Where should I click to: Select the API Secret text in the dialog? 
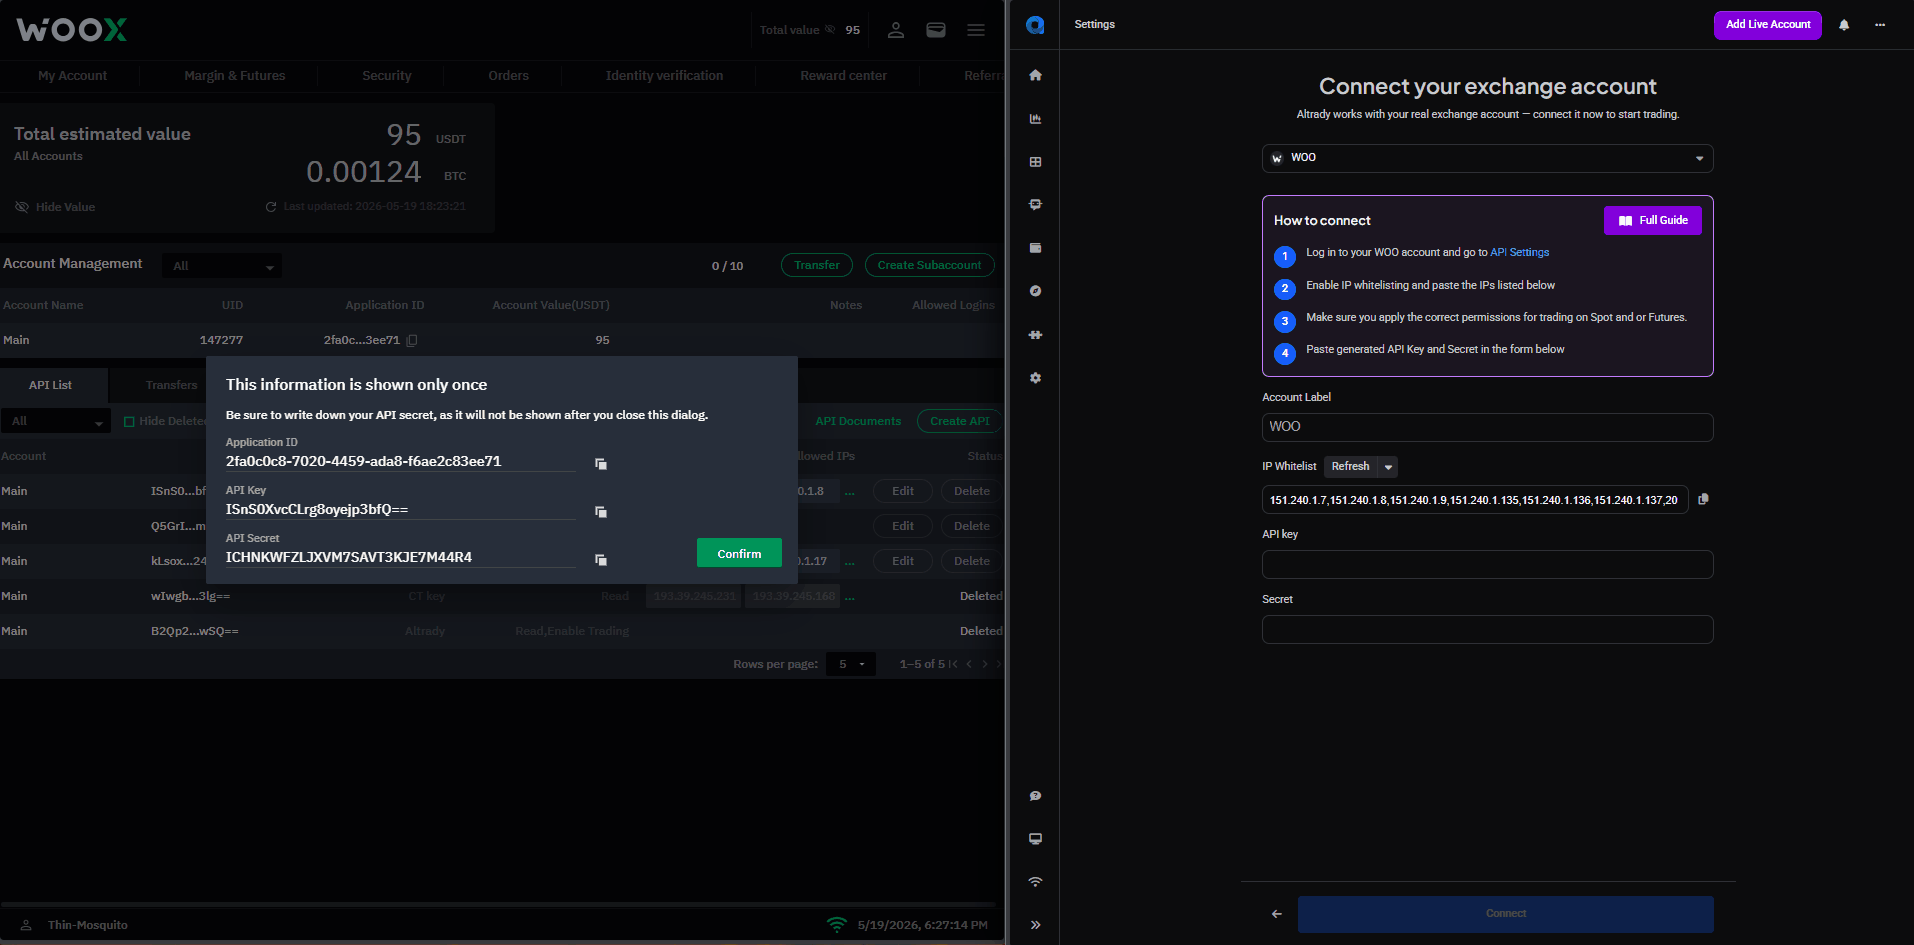[349, 558]
